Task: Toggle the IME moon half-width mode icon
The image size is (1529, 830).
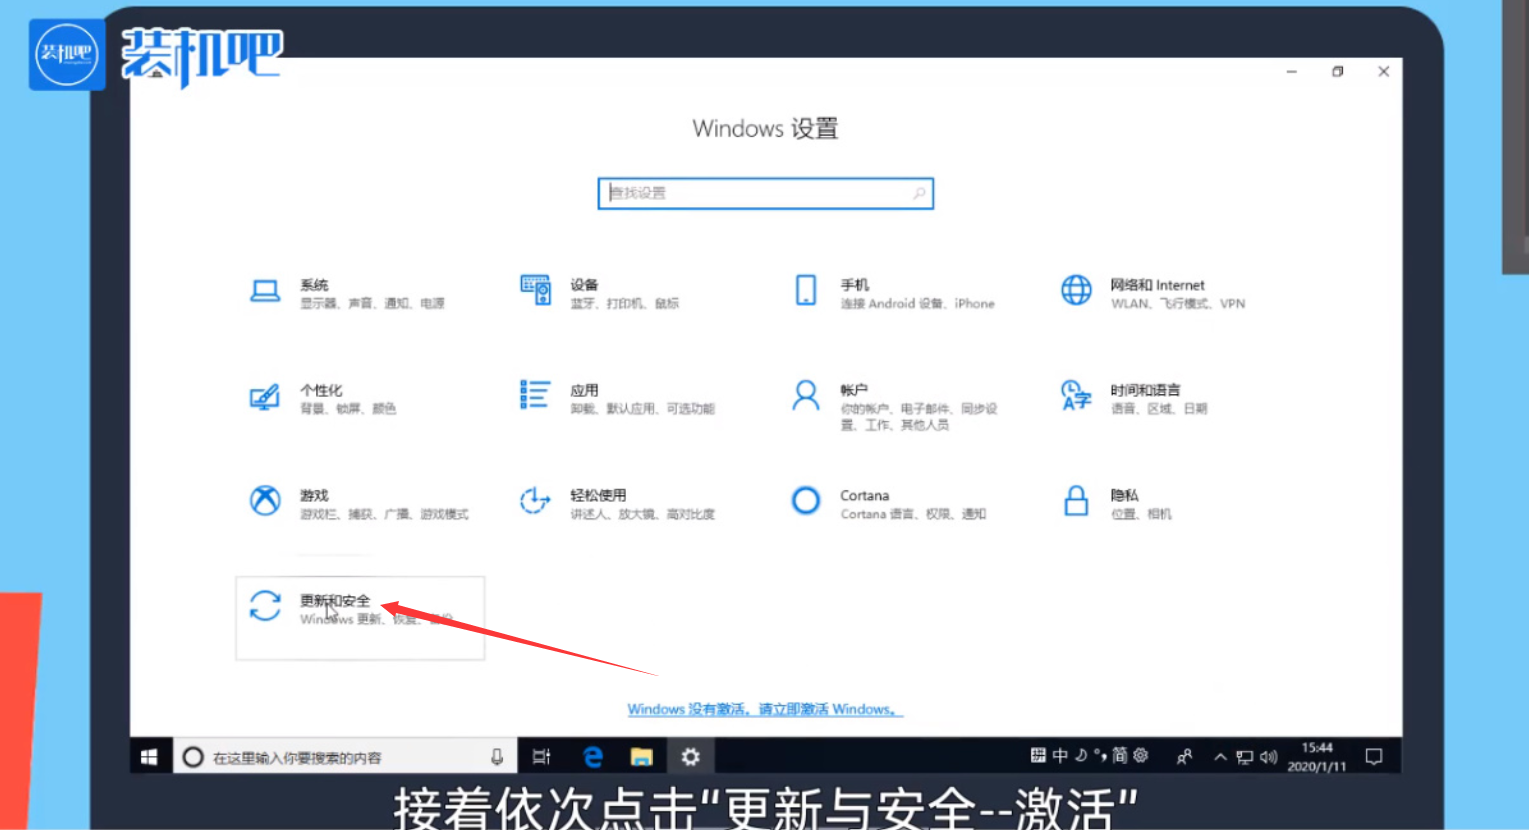Action: point(1081,756)
